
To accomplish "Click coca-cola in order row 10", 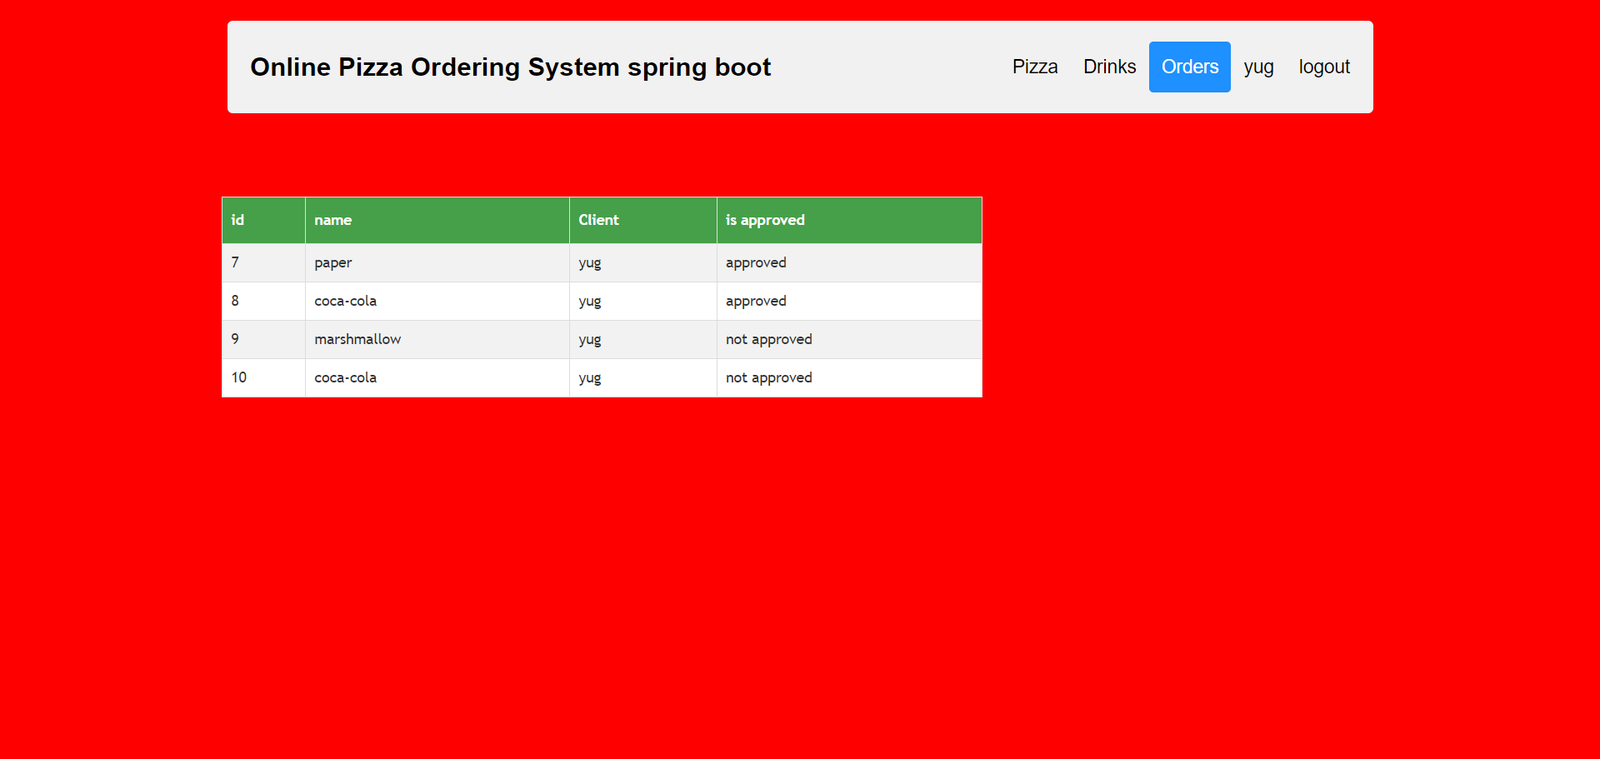I will tap(345, 378).
